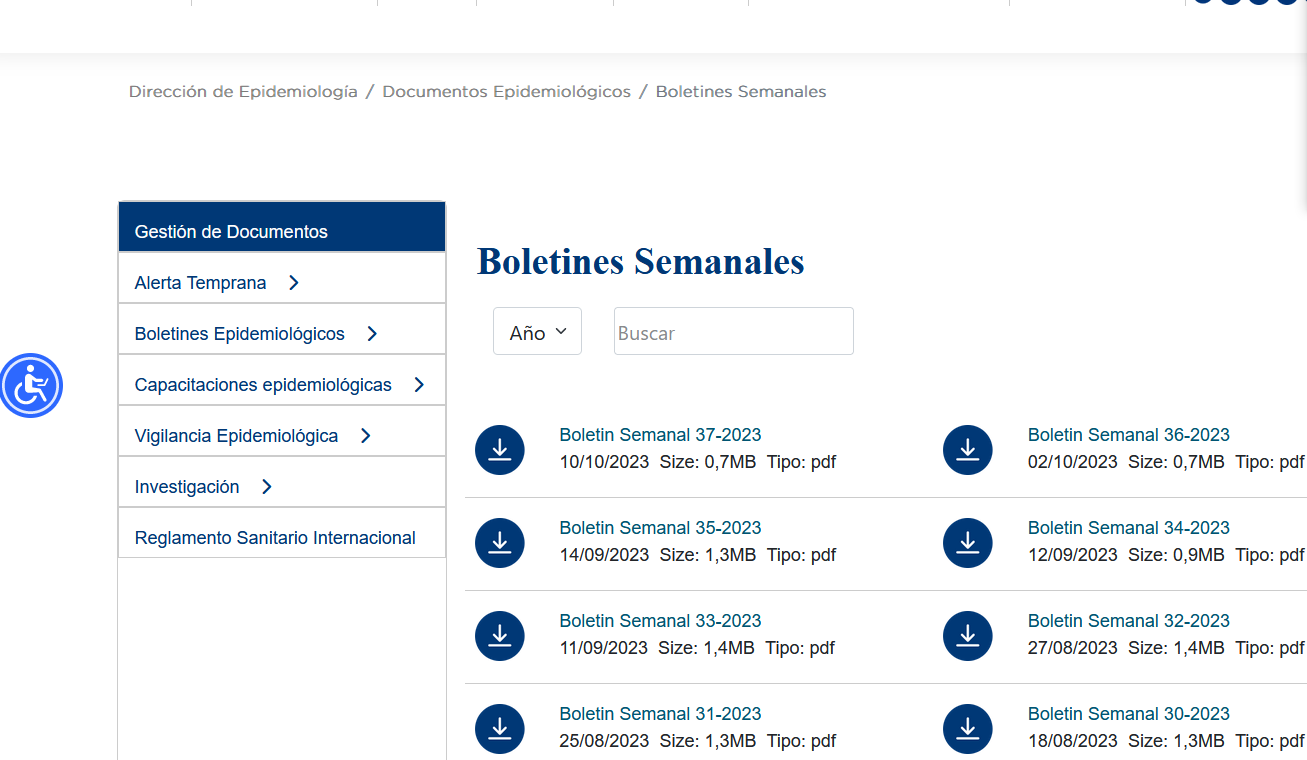Screen dimensions: 1307x760
Task: Open Reglamento Sanitario Internacional menu item
Action: (x=275, y=538)
